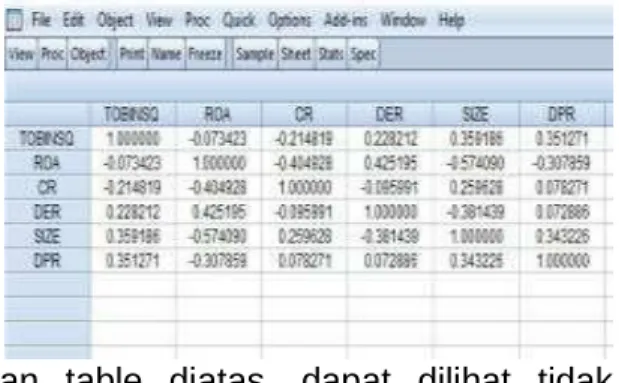Click cell 0.425195 in ROA row
The image size is (619, 383).
(x=389, y=163)
